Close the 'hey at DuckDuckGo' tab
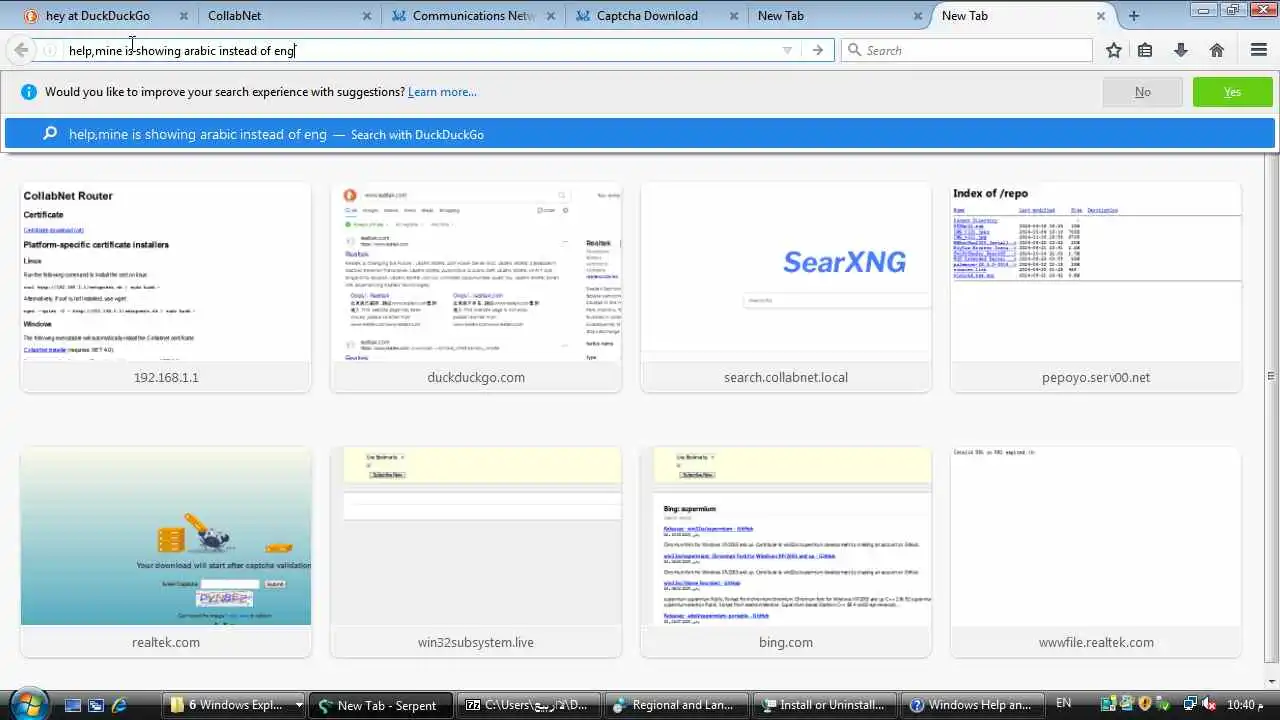The width and height of the screenshot is (1280, 720). (183, 16)
